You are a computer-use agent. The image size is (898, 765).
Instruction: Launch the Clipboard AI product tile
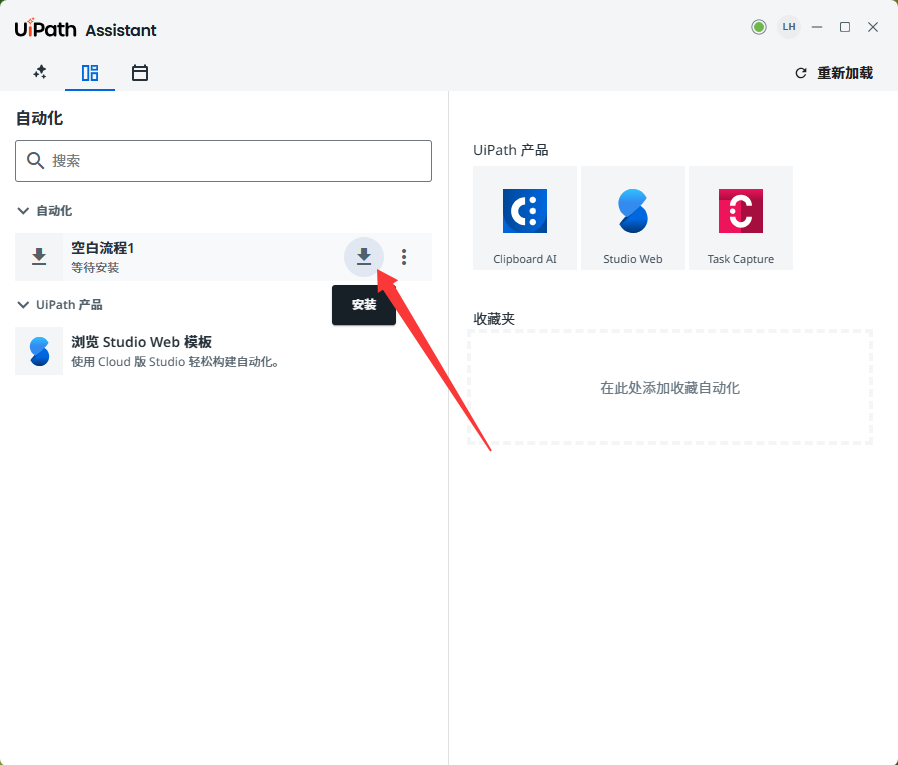click(x=525, y=218)
